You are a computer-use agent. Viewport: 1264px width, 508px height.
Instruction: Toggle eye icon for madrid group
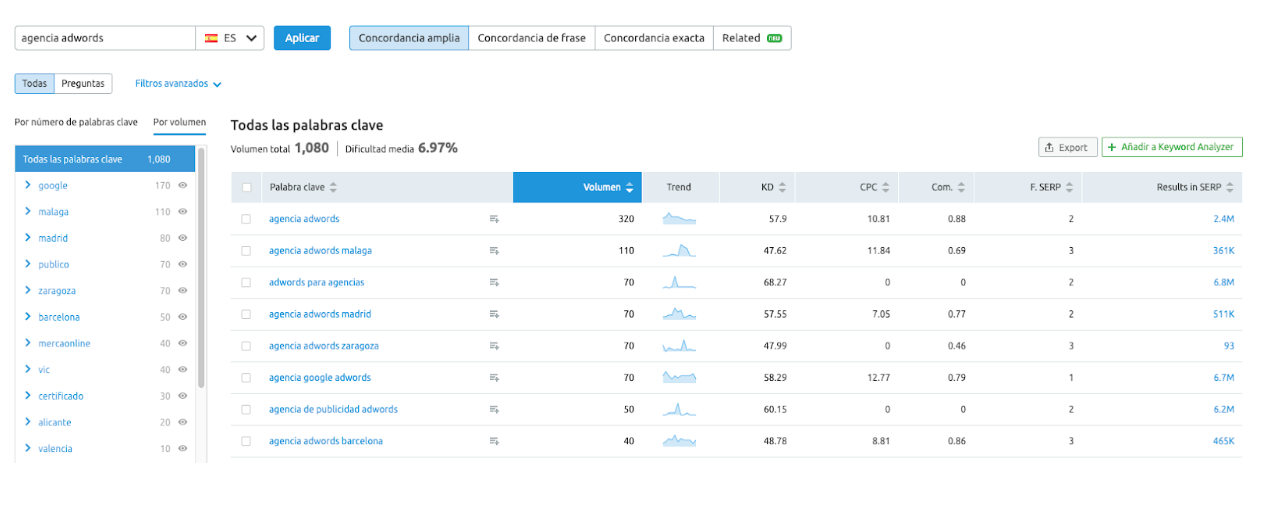coord(183,238)
